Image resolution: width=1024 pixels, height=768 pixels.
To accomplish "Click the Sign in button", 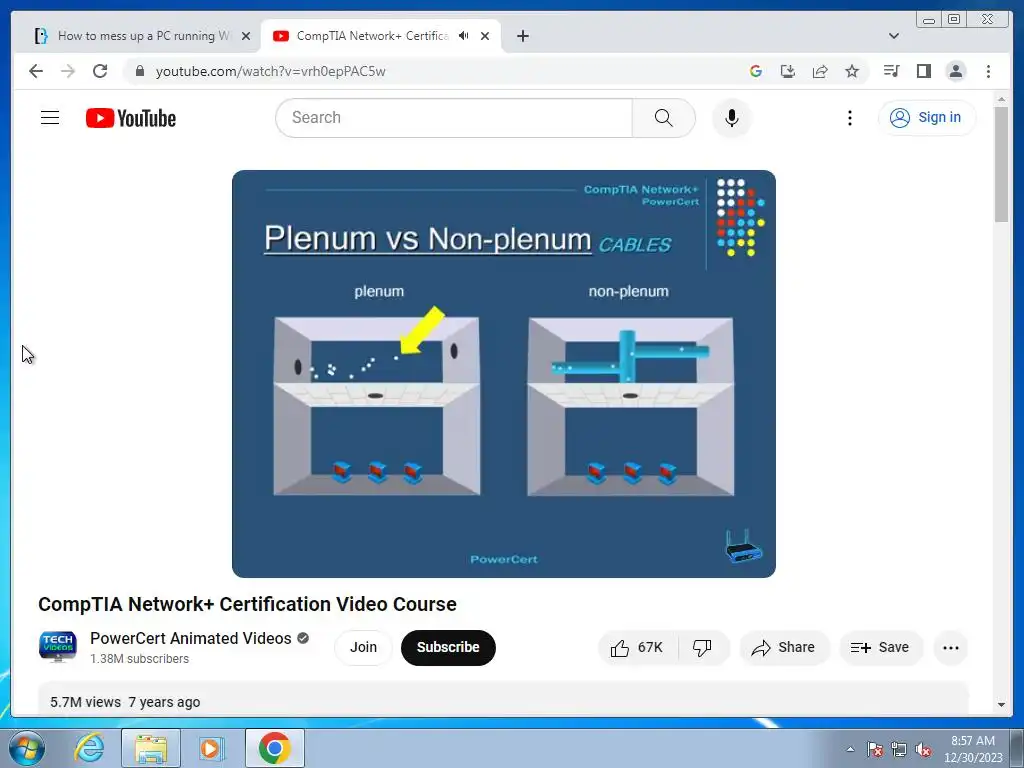I will [x=926, y=118].
